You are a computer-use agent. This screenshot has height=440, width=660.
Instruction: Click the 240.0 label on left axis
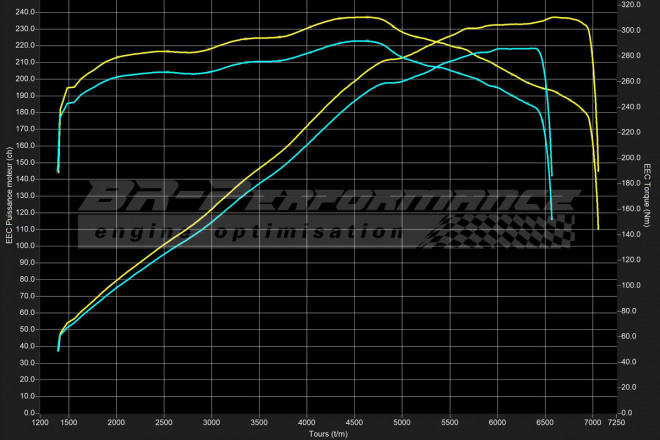(22, 12)
